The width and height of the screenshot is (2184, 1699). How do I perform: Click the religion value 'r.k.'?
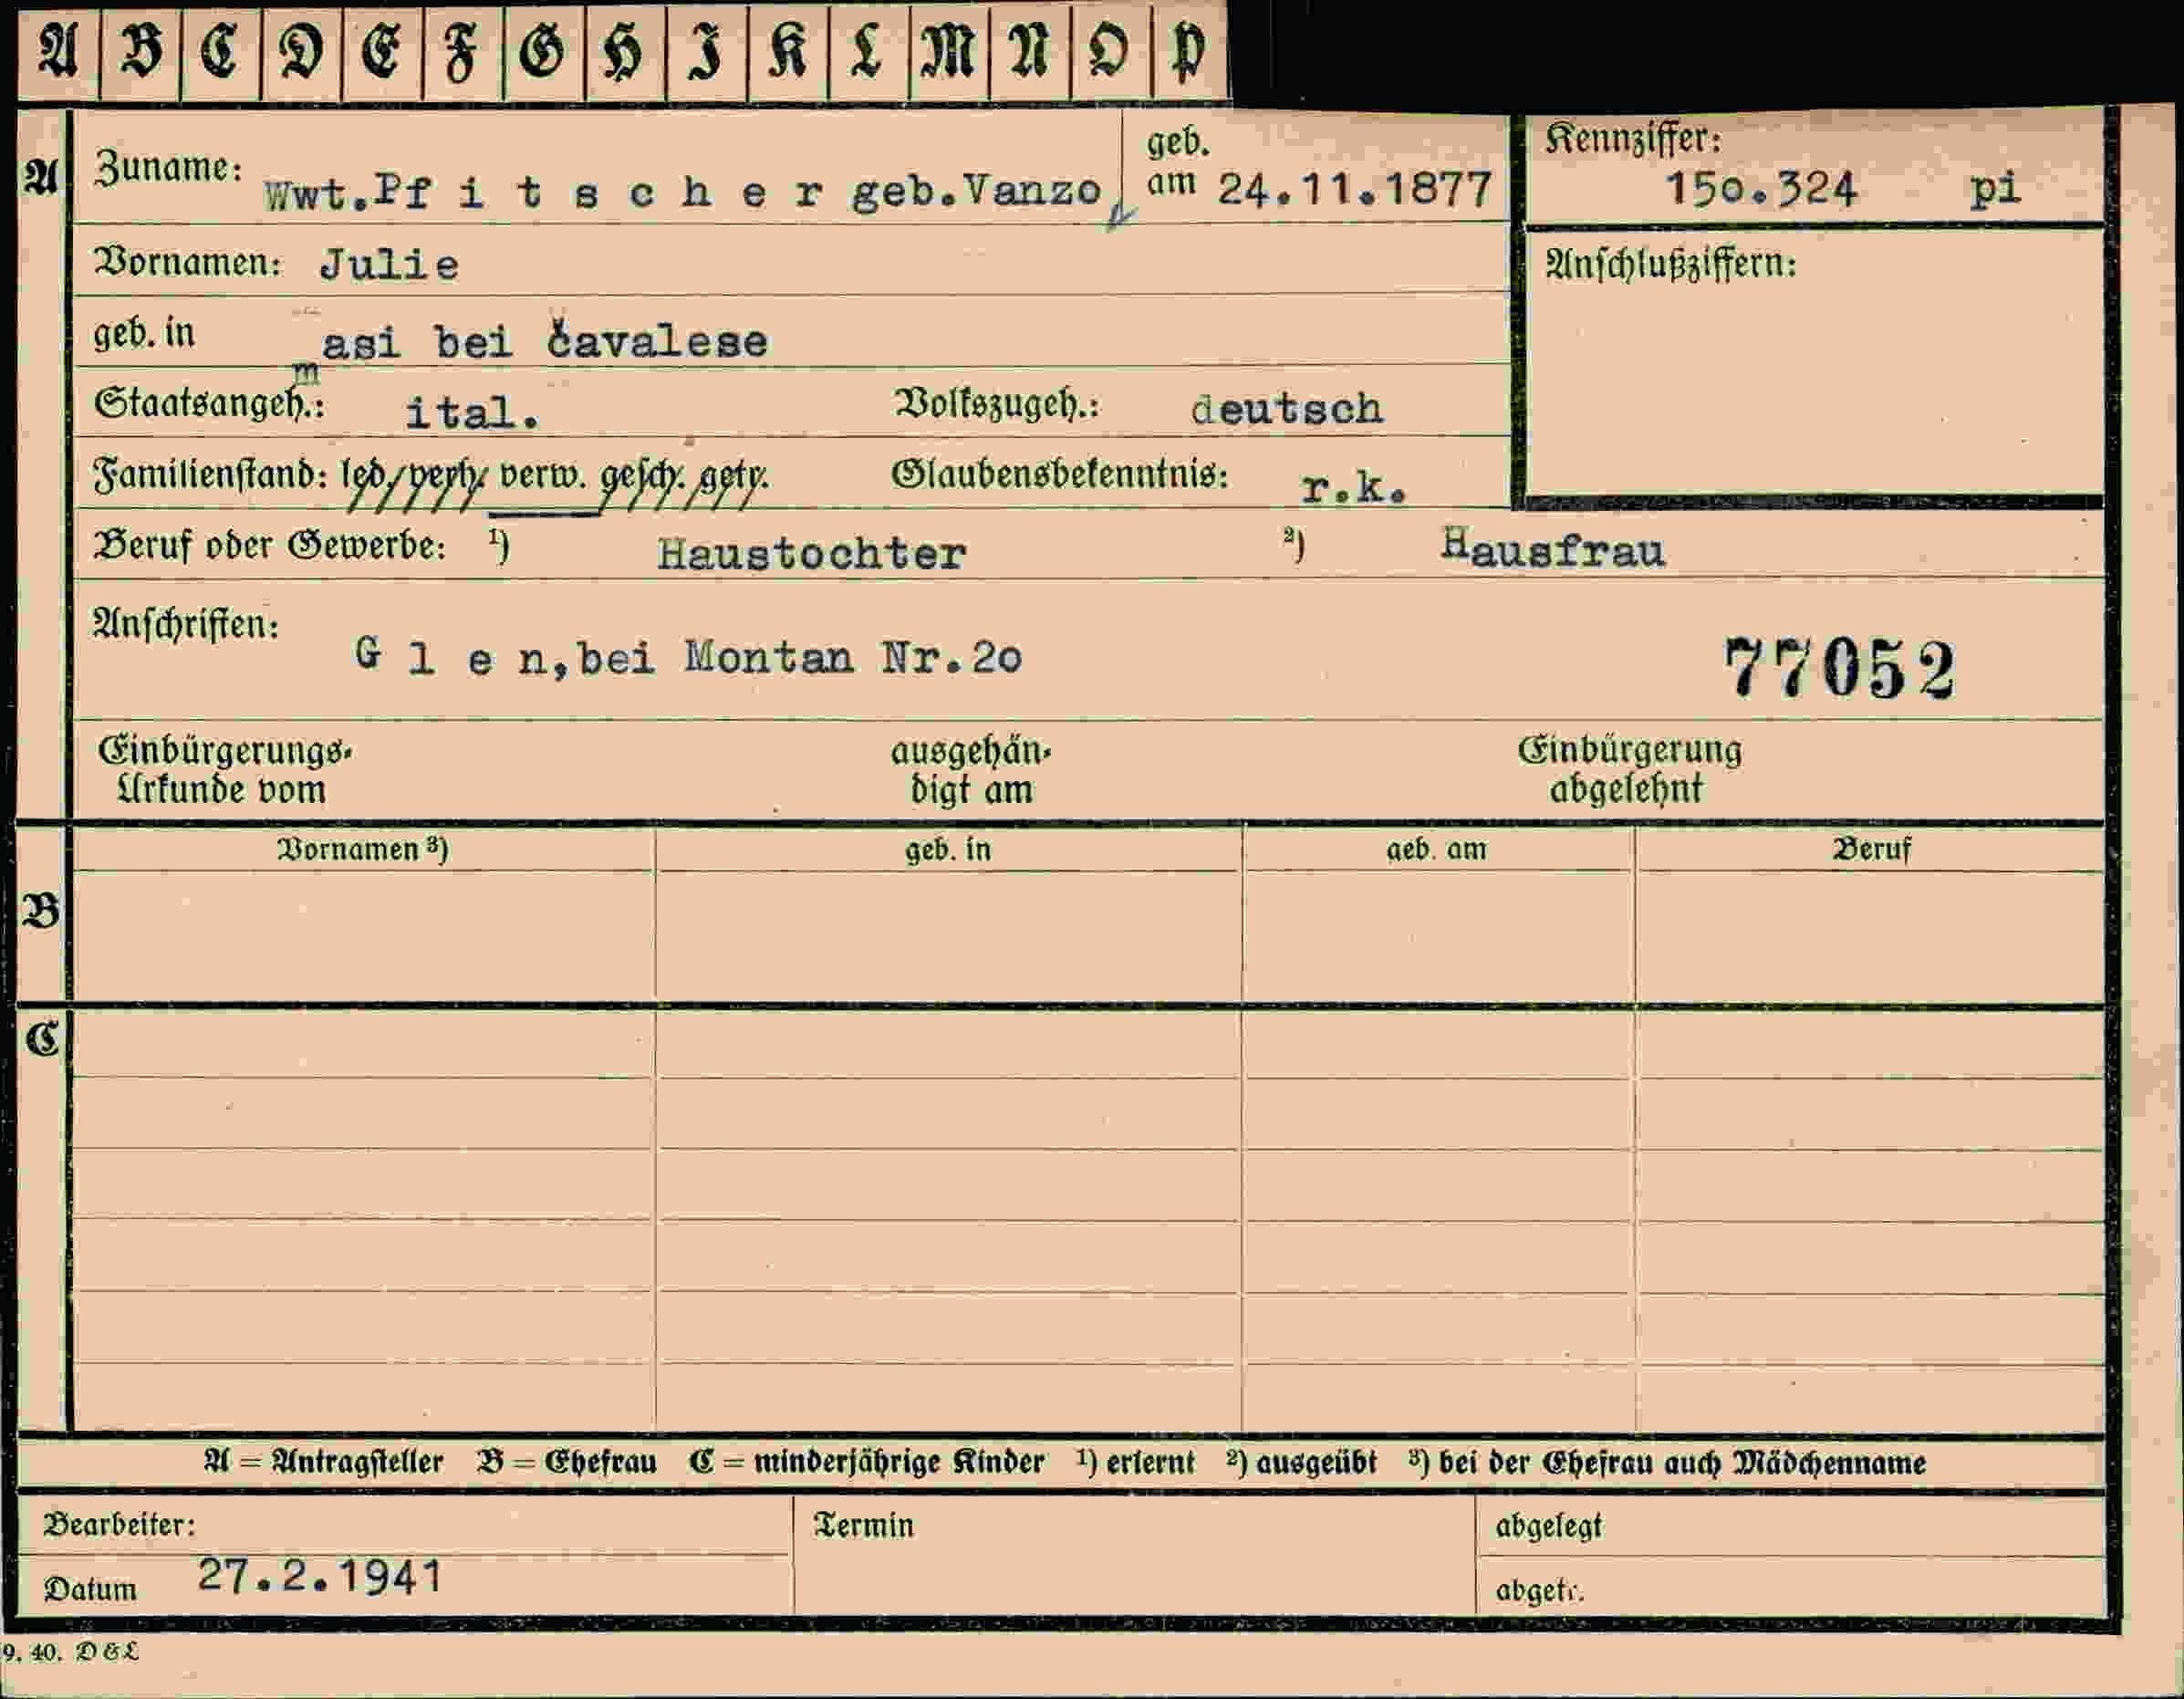(x=1354, y=487)
